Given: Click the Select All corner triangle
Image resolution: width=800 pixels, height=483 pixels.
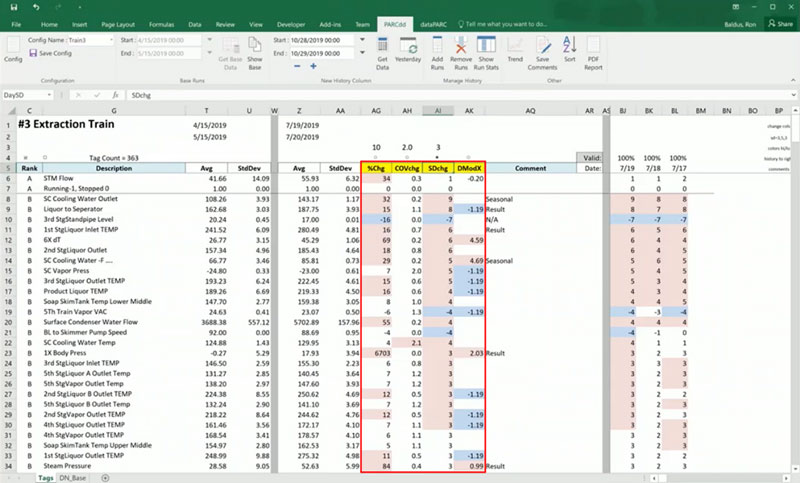Looking at the screenshot, I should [x=12, y=111].
